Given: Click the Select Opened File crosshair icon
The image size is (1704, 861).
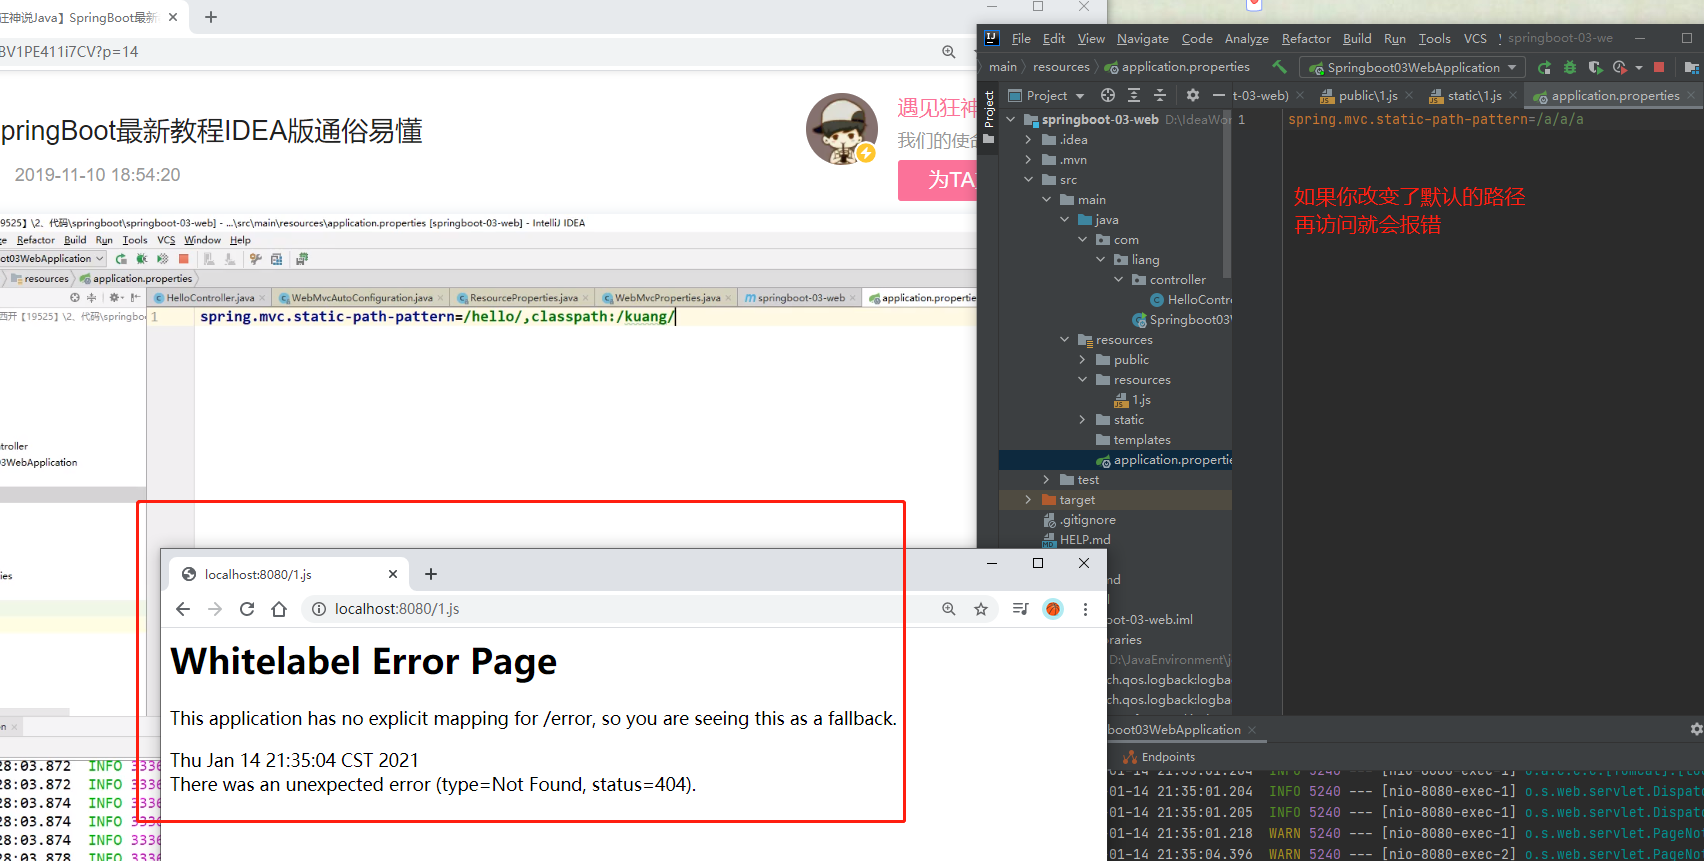Looking at the screenshot, I should click(x=1108, y=95).
